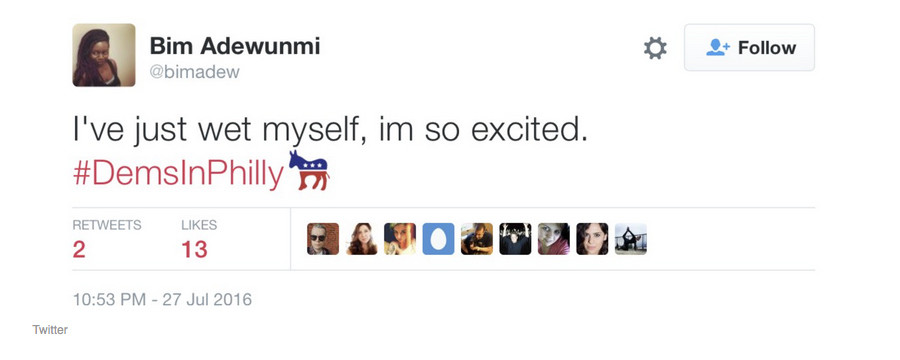Open fifth liker avatar seated person
This screenshot has height=360, width=900.
coord(476,239)
